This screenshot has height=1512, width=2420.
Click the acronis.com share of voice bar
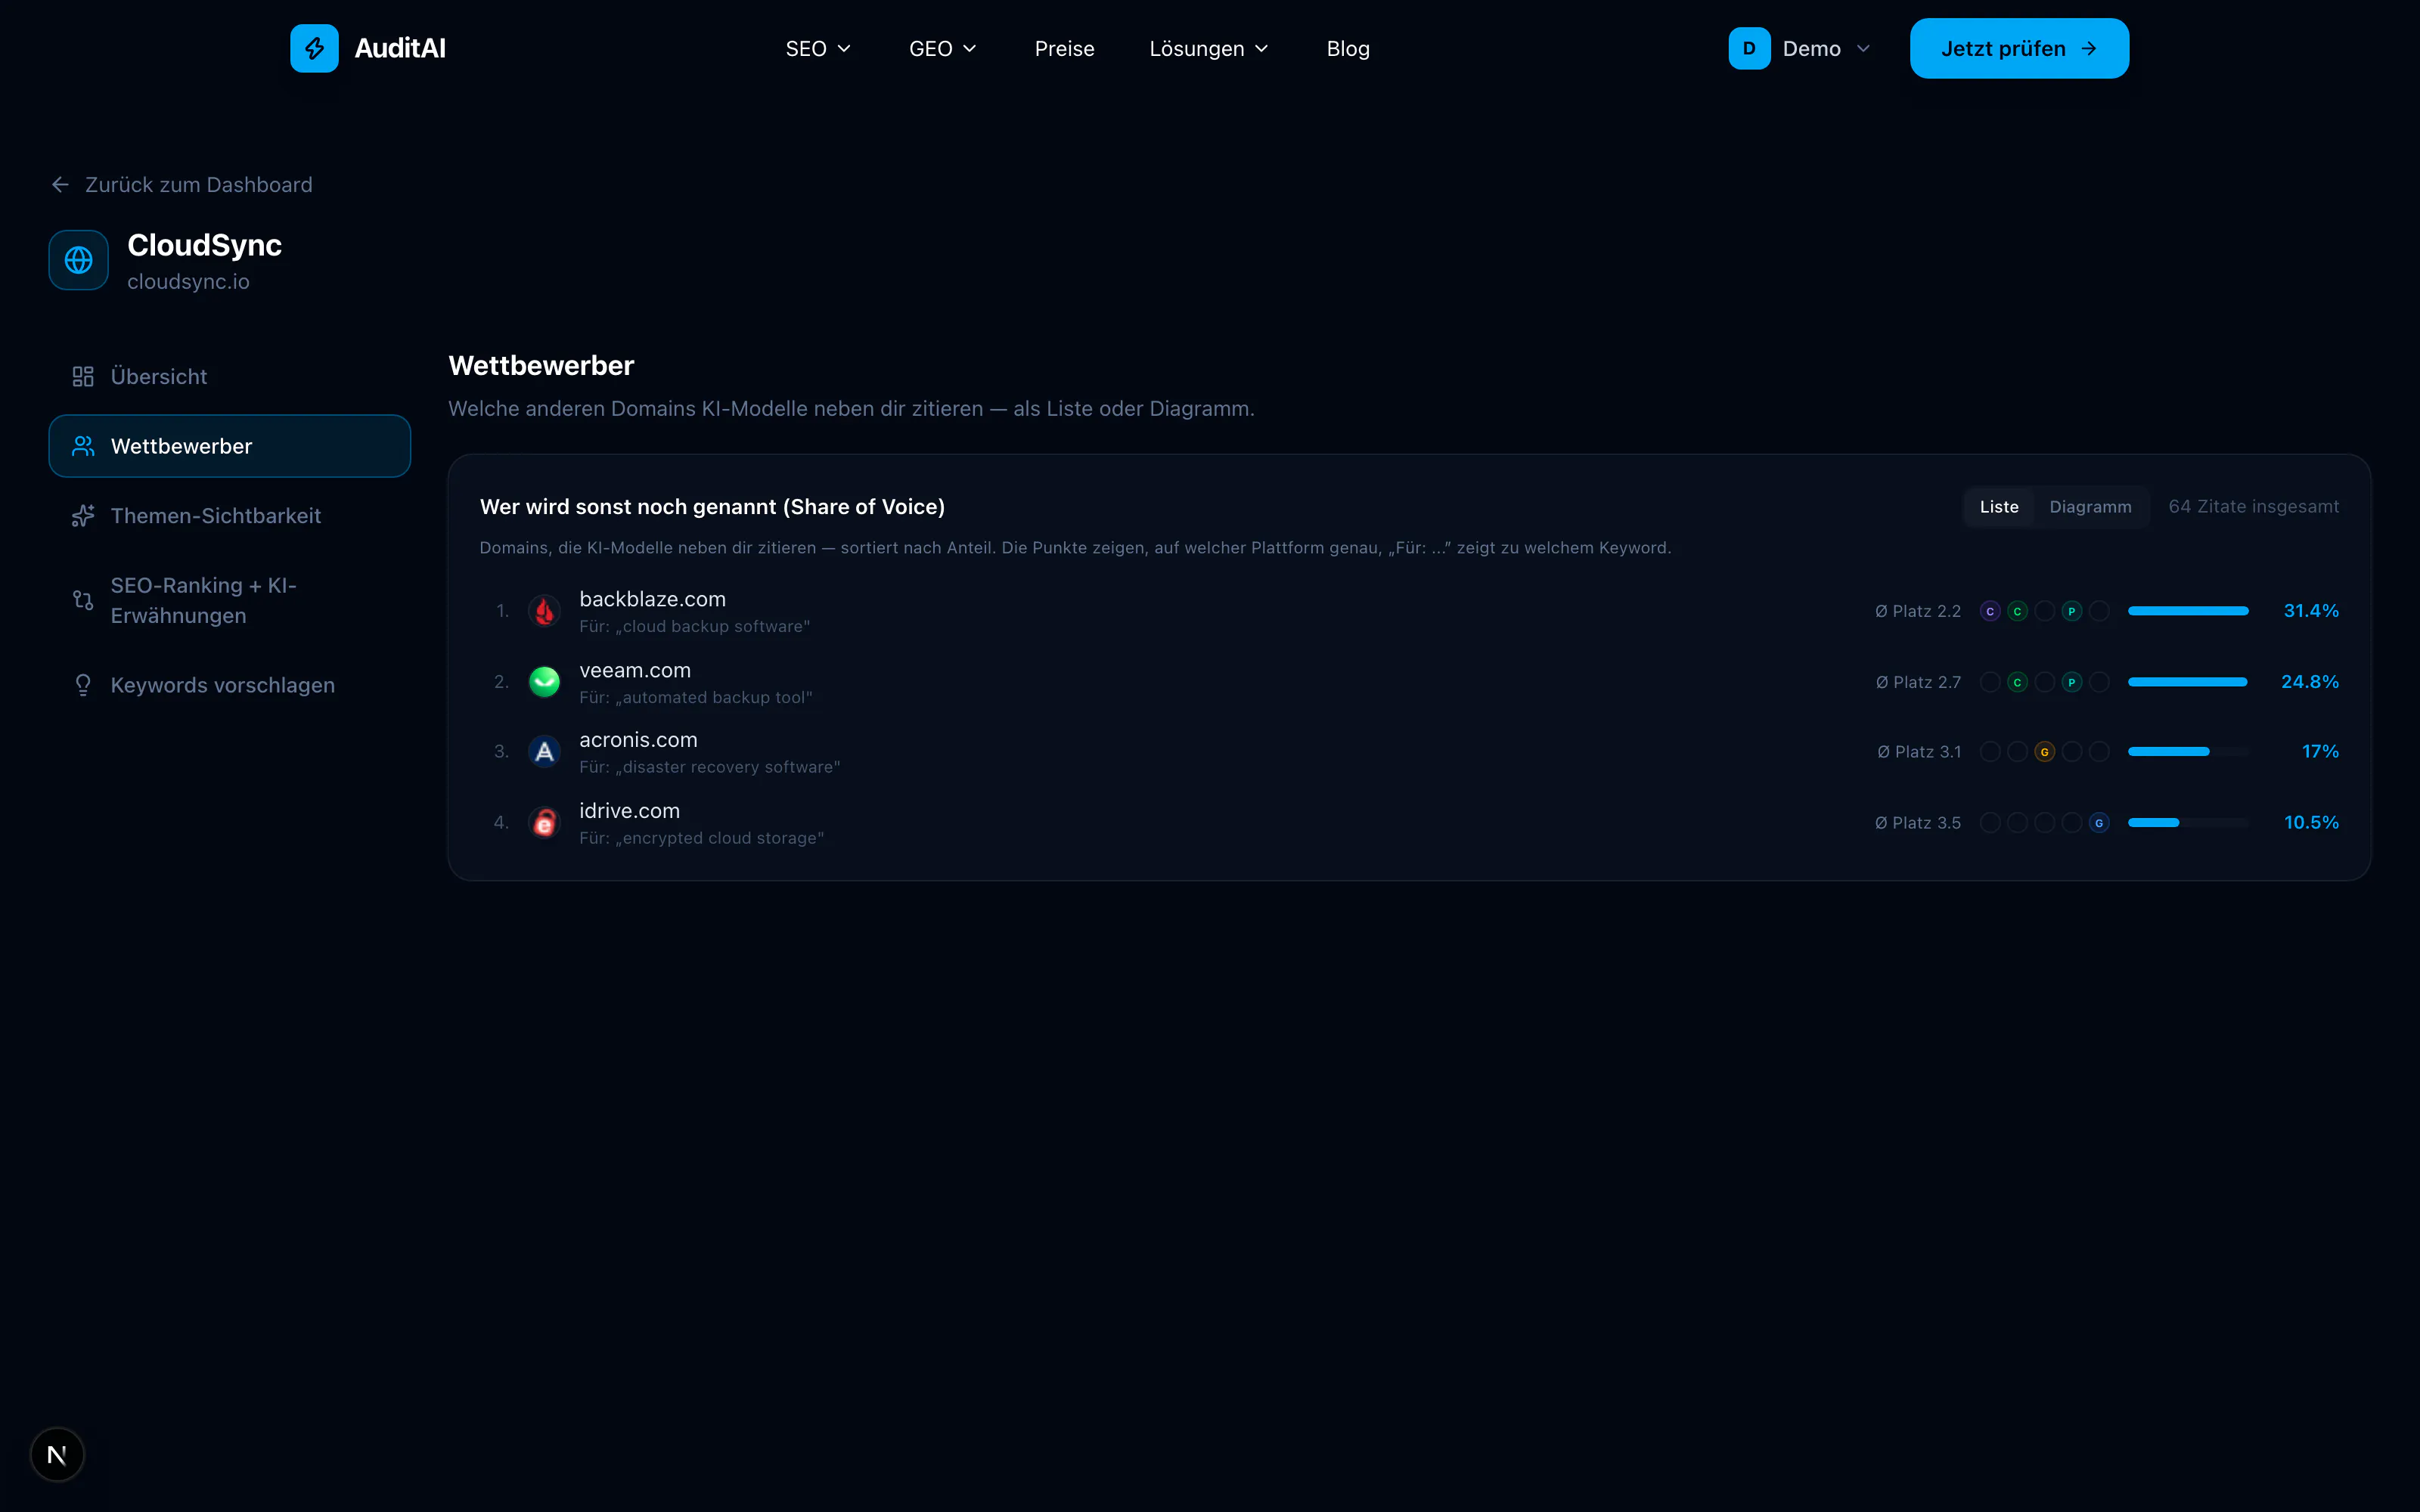(x=2188, y=752)
